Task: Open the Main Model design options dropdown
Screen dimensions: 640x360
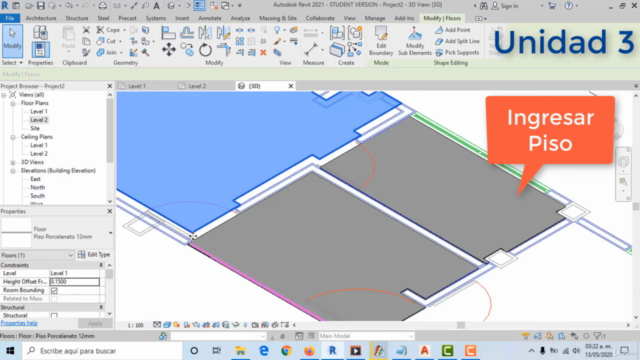Action: click(x=366, y=336)
